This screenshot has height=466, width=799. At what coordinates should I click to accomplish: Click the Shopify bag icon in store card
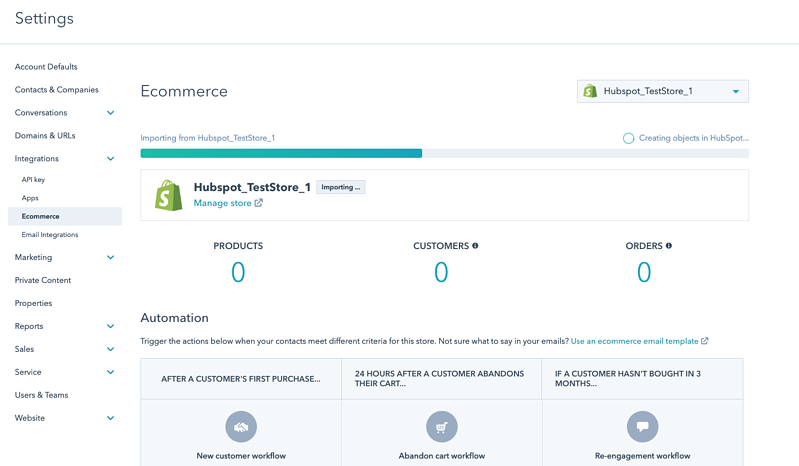[168, 195]
